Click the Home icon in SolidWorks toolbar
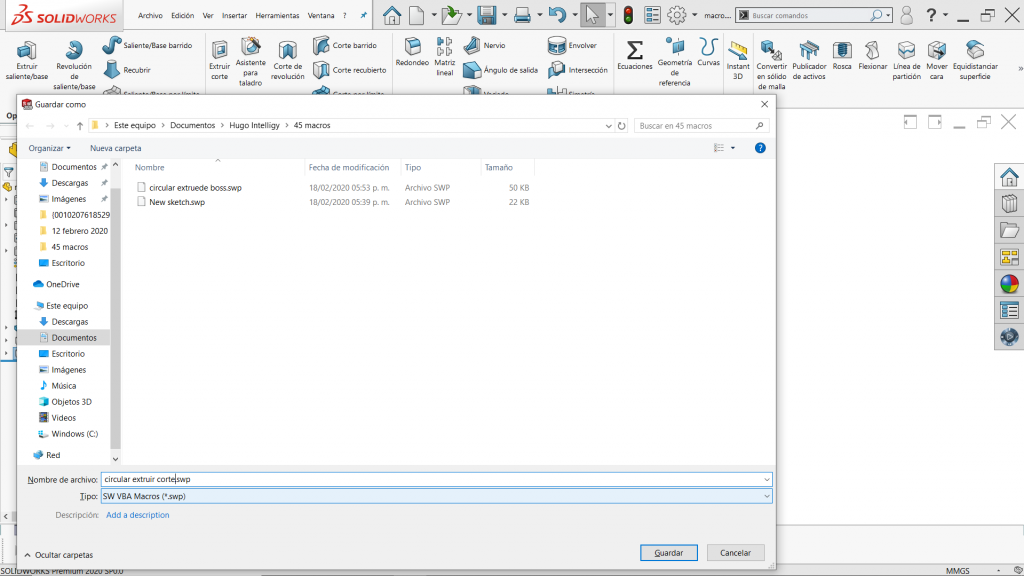Image resolution: width=1024 pixels, height=576 pixels. coord(392,14)
